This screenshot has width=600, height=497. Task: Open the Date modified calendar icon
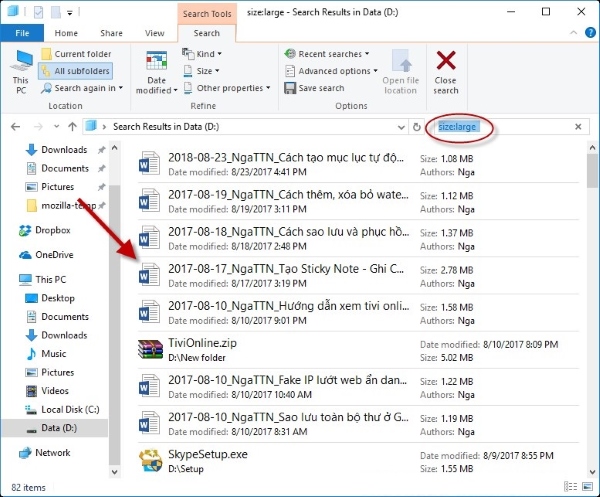[x=157, y=62]
